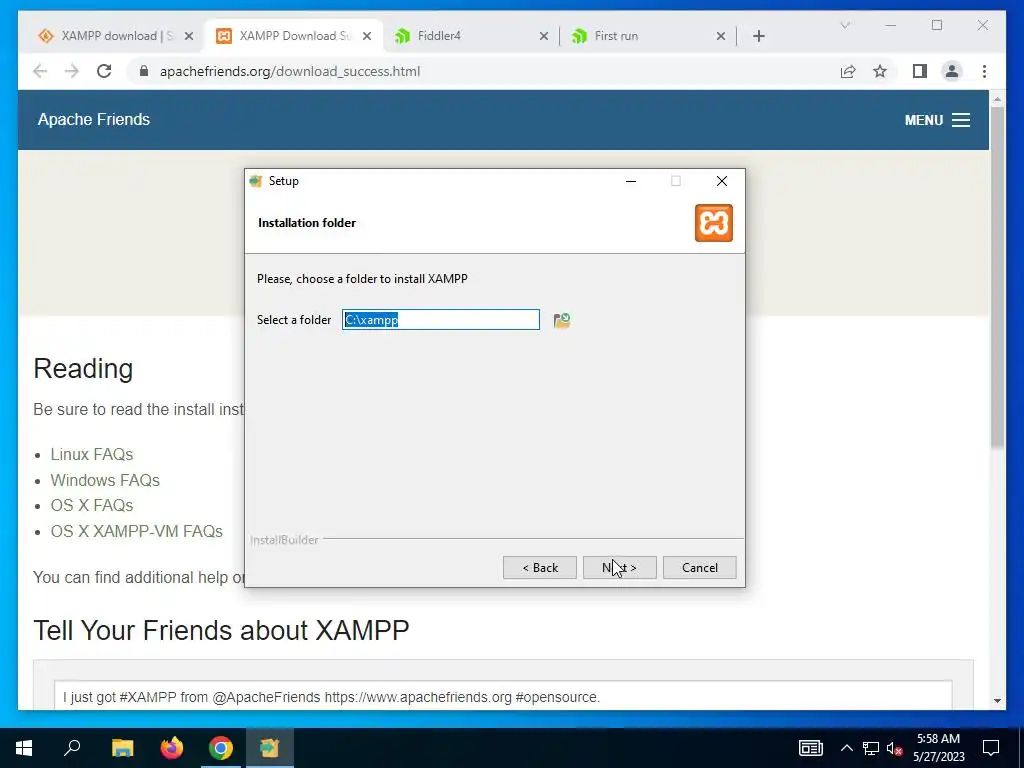The width and height of the screenshot is (1024, 768).
Task: Click the Chrome forward arrow
Action: click(x=72, y=71)
